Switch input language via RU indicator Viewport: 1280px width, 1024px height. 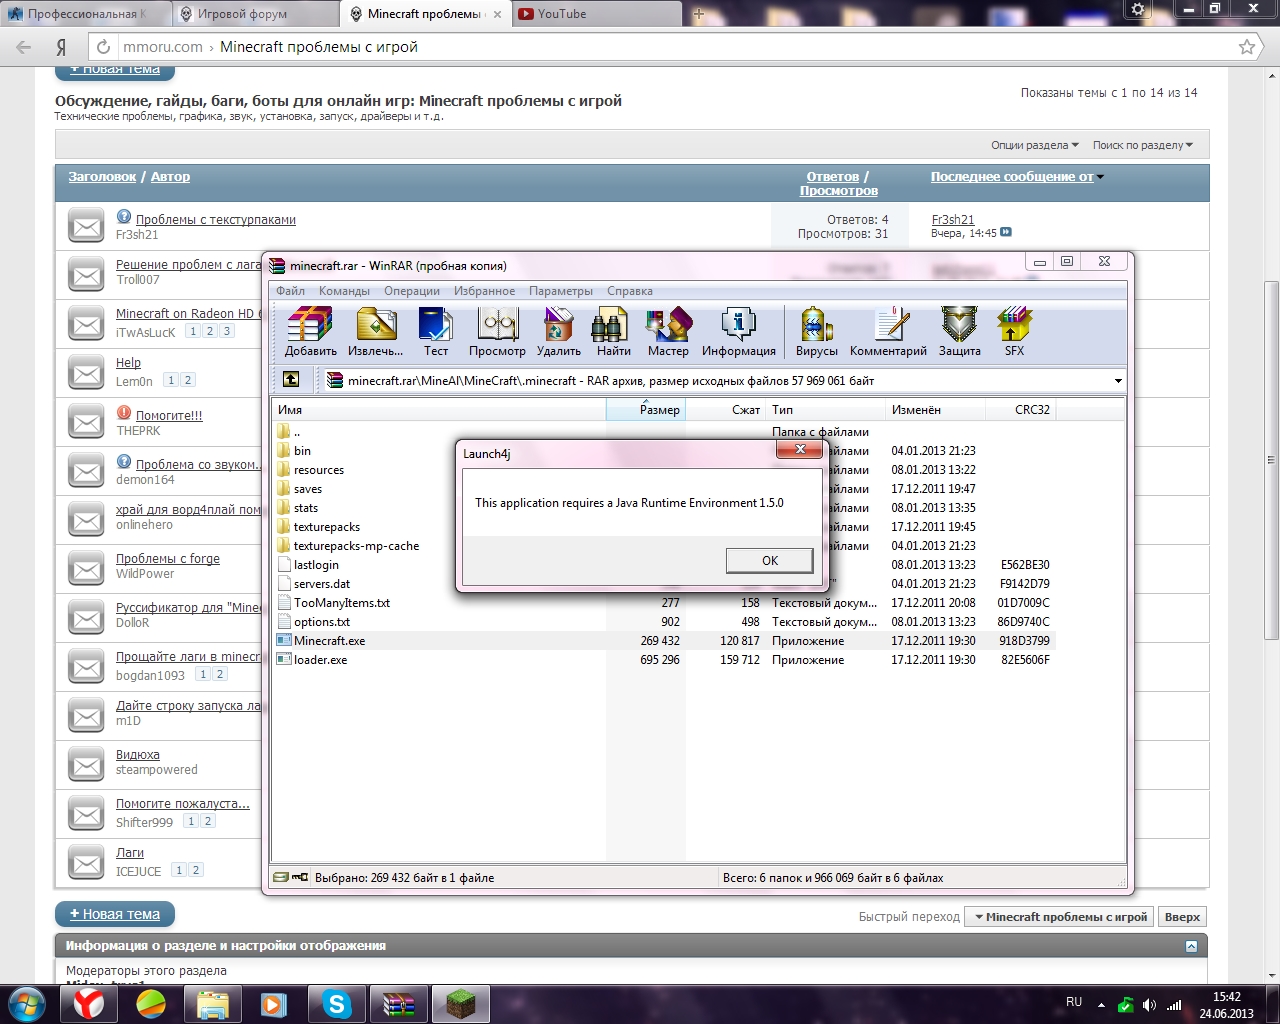(x=1074, y=1002)
